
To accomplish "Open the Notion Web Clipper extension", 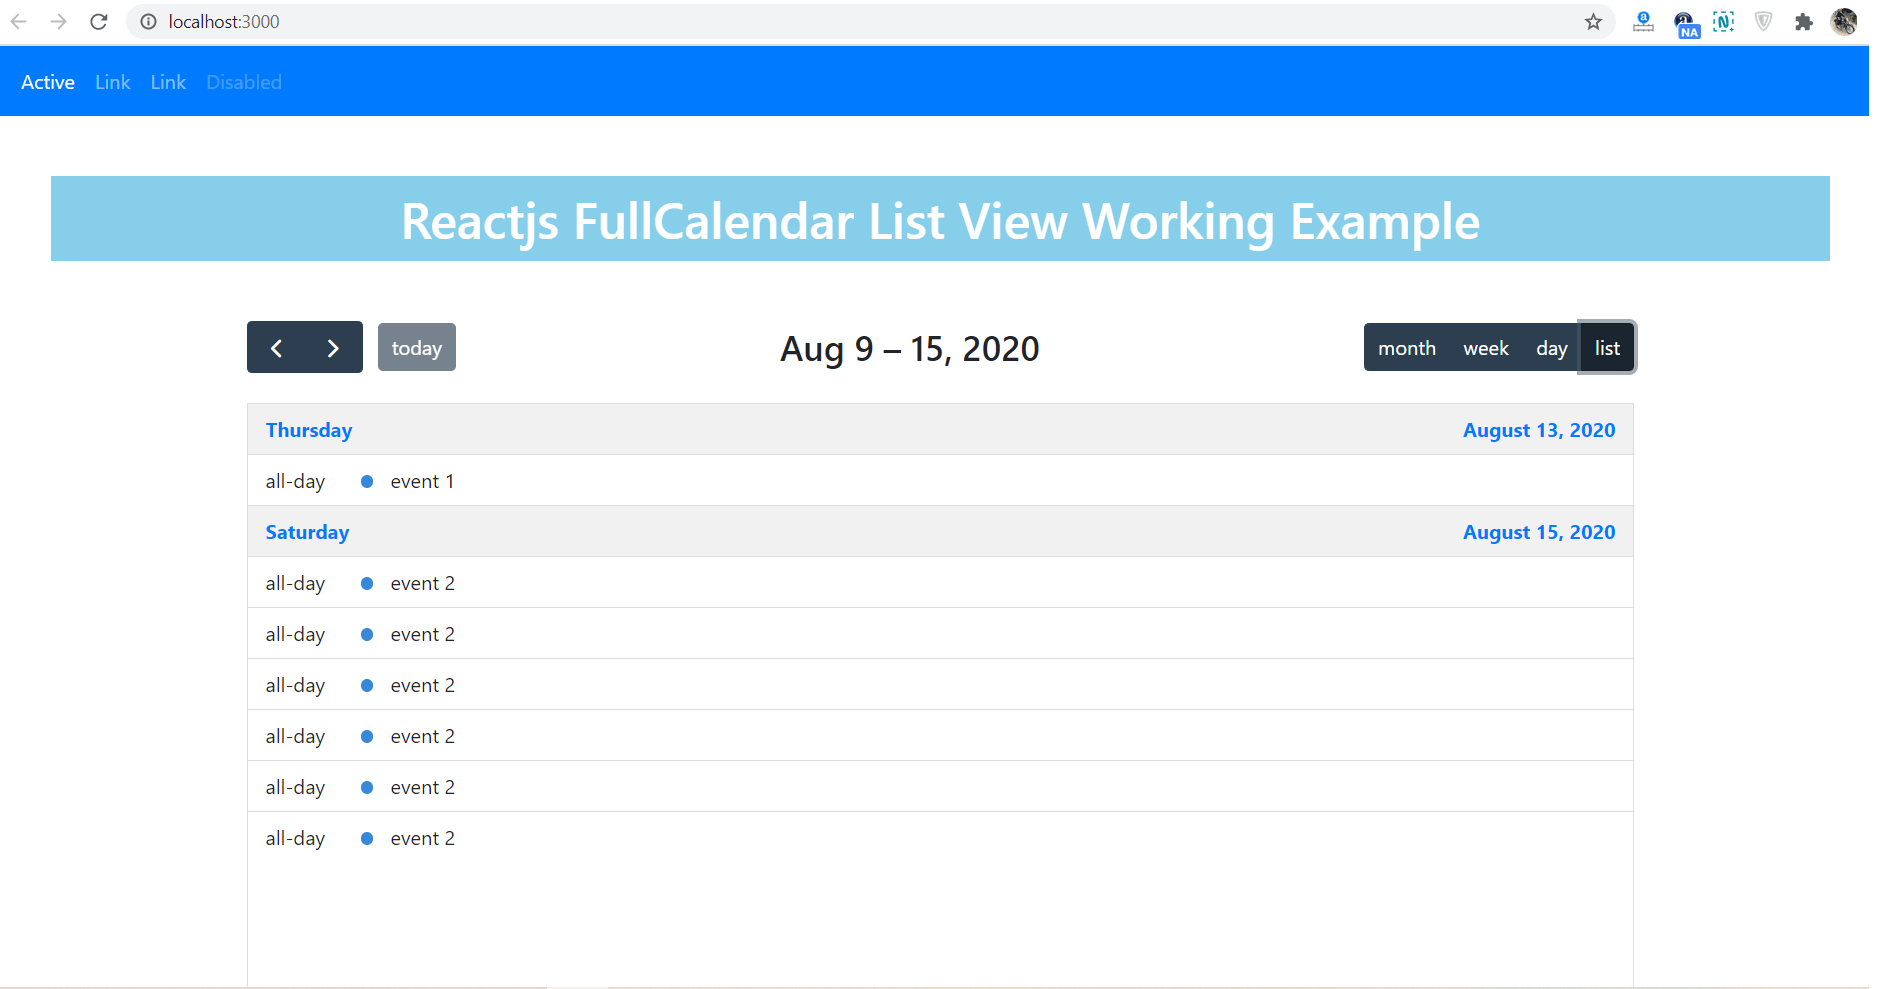I will click(1723, 21).
